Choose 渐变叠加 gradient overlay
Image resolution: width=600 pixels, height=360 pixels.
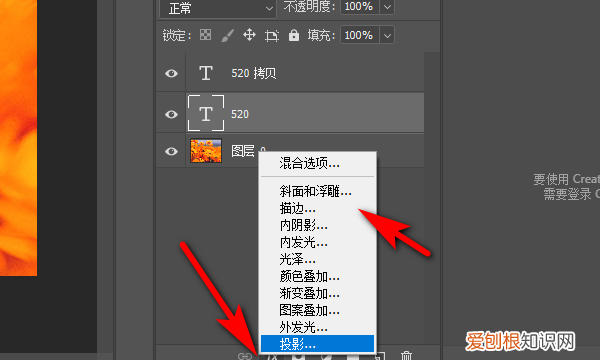coord(310,293)
